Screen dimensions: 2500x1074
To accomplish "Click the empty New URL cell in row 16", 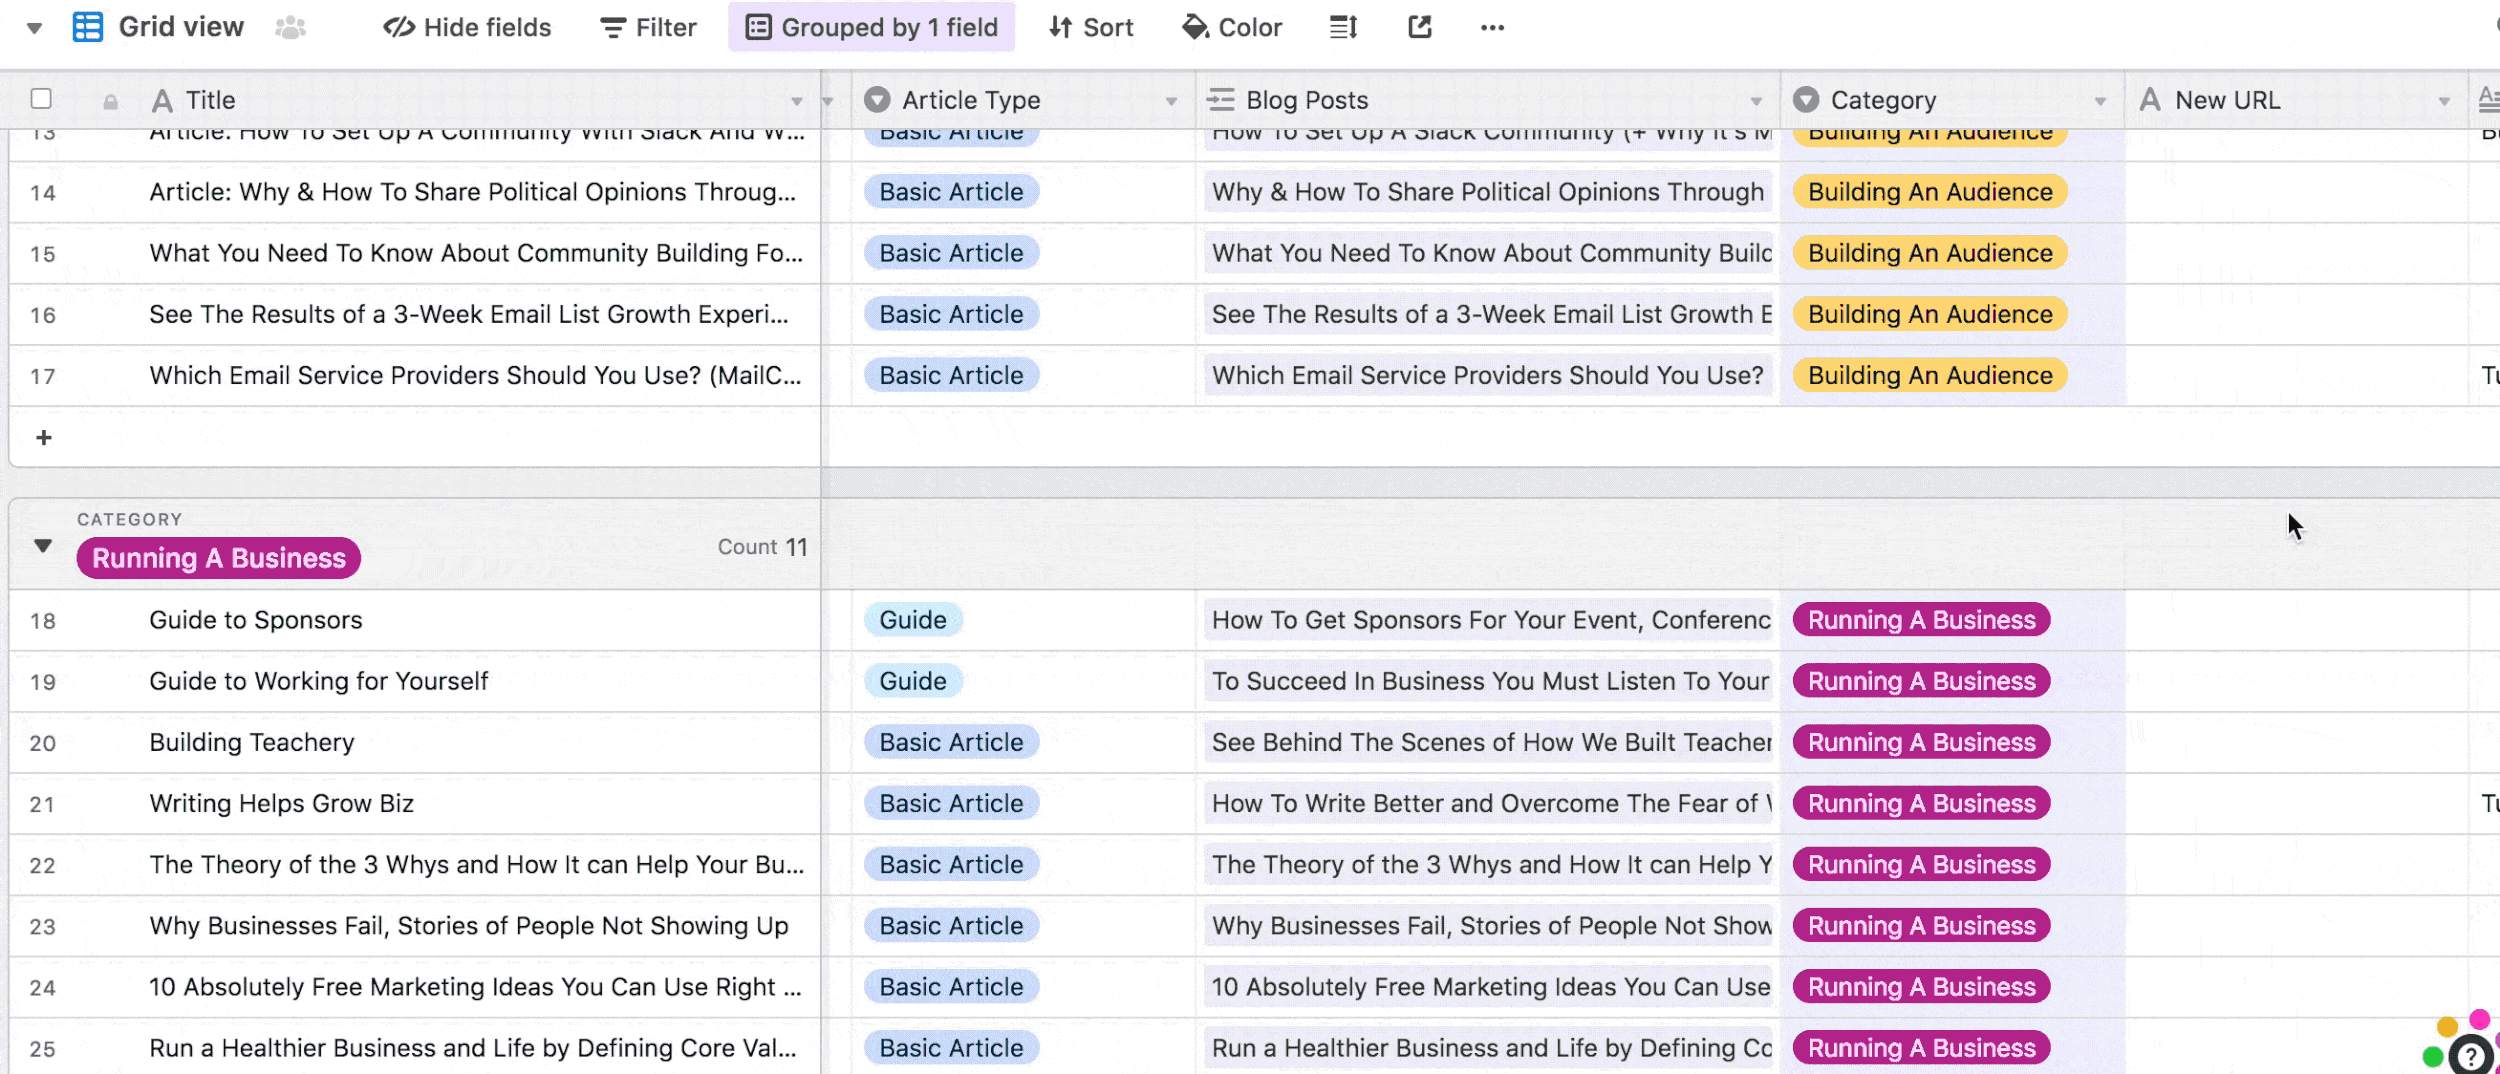I will 2297,314.
